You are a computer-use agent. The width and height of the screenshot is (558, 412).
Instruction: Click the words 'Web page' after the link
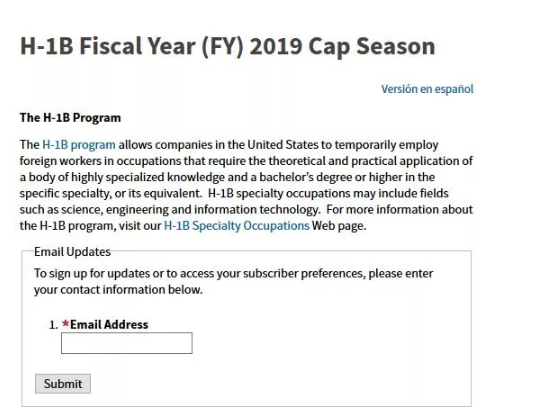(x=339, y=226)
